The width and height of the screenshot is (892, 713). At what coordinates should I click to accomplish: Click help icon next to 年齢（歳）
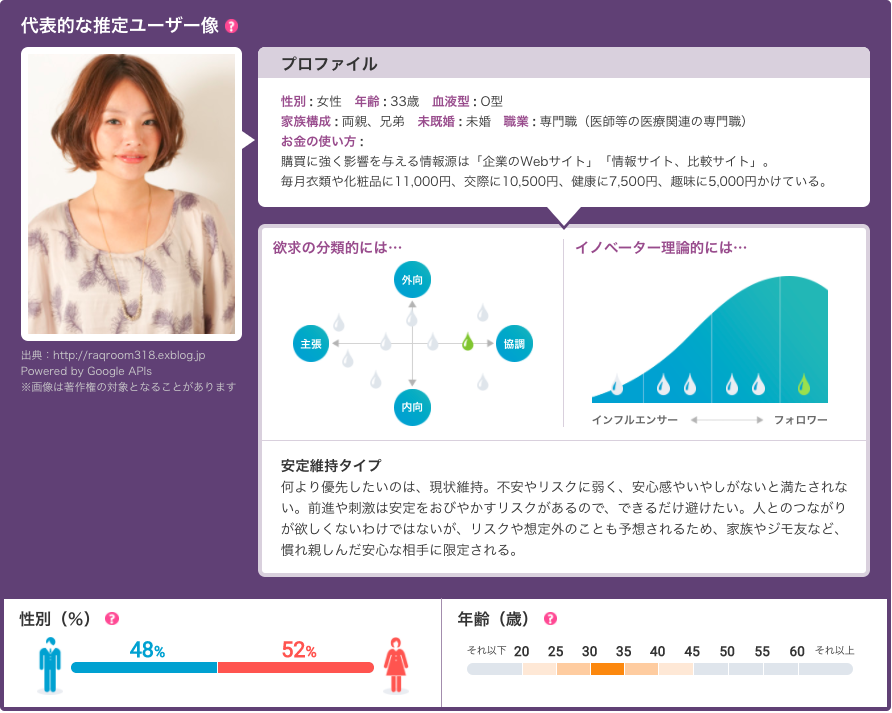pos(550,619)
